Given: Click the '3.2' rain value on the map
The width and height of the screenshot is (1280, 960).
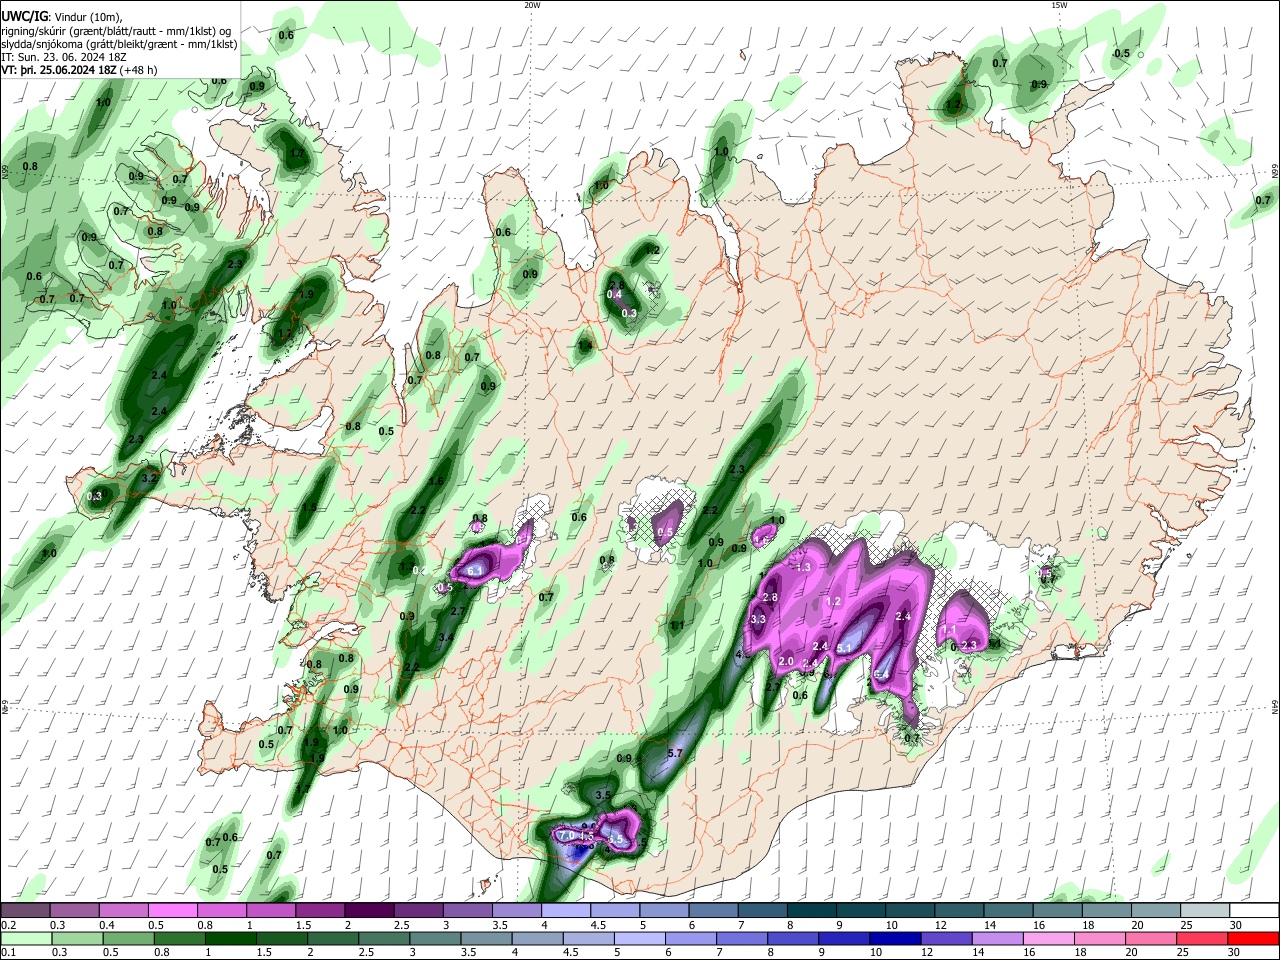Looking at the screenshot, I should tap(150, 479).
